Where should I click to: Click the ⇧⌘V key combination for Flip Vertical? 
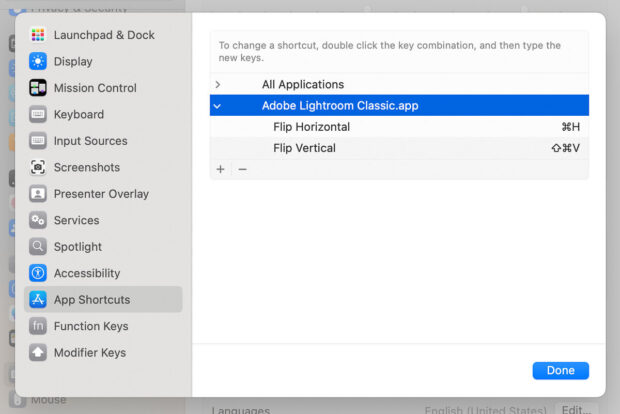565,148
